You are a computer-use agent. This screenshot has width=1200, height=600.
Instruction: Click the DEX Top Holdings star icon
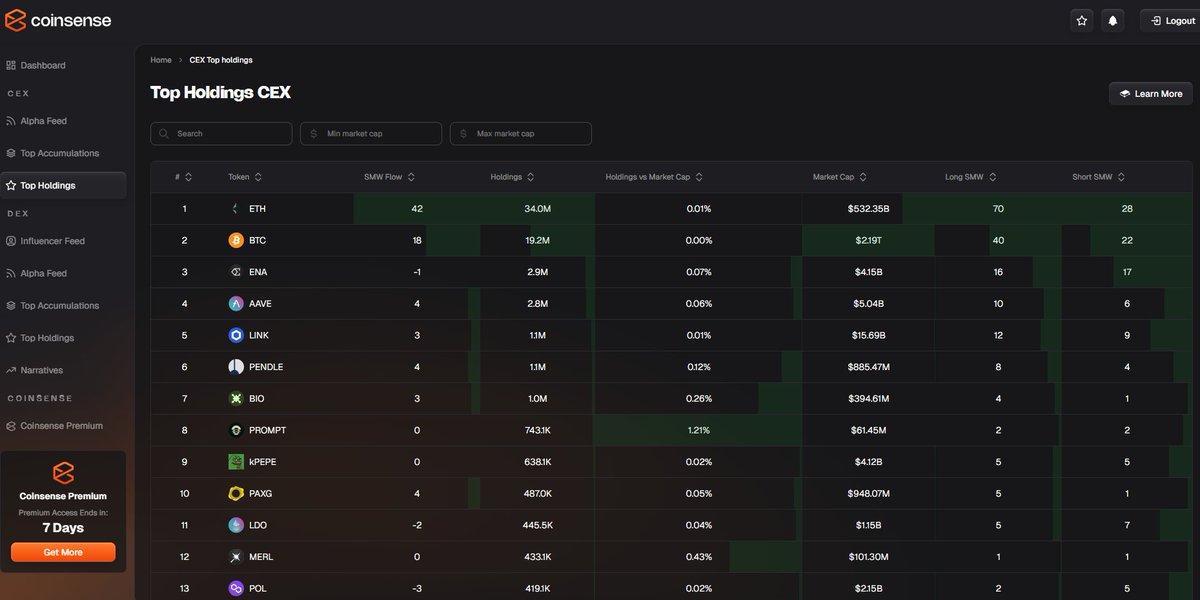[x=11, y=338]
